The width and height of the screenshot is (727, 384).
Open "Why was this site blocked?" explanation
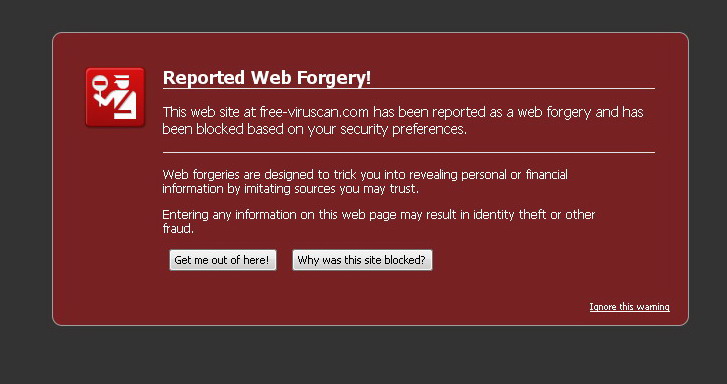362,260
